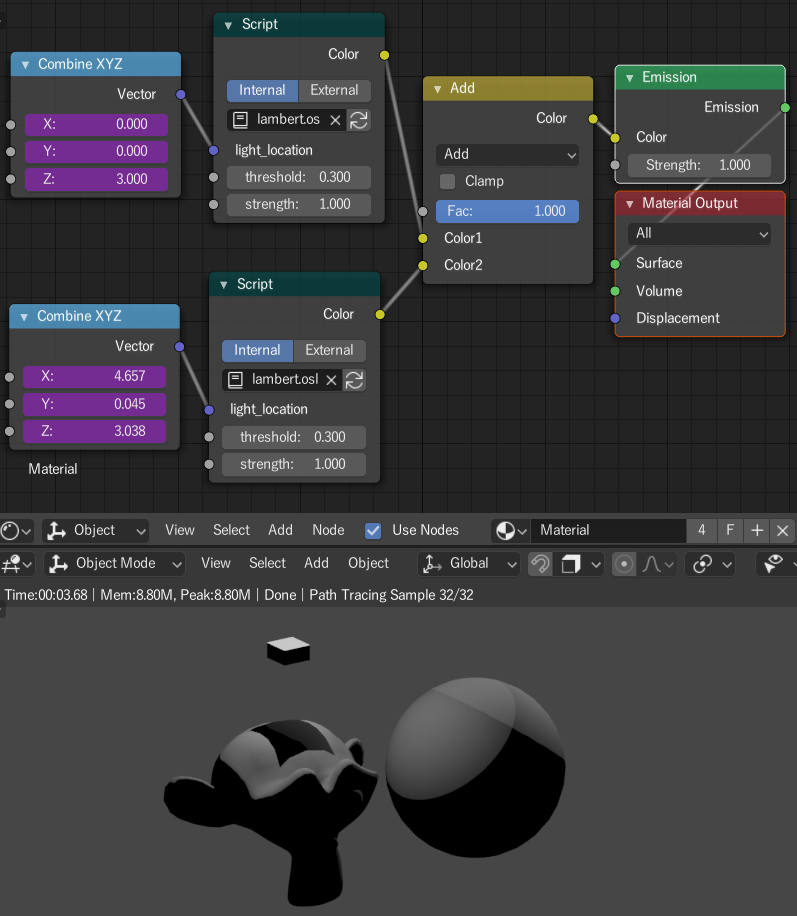The image size is (797, 916).
Task: Unlink the Material datablock with X
Action: point(782,530)
